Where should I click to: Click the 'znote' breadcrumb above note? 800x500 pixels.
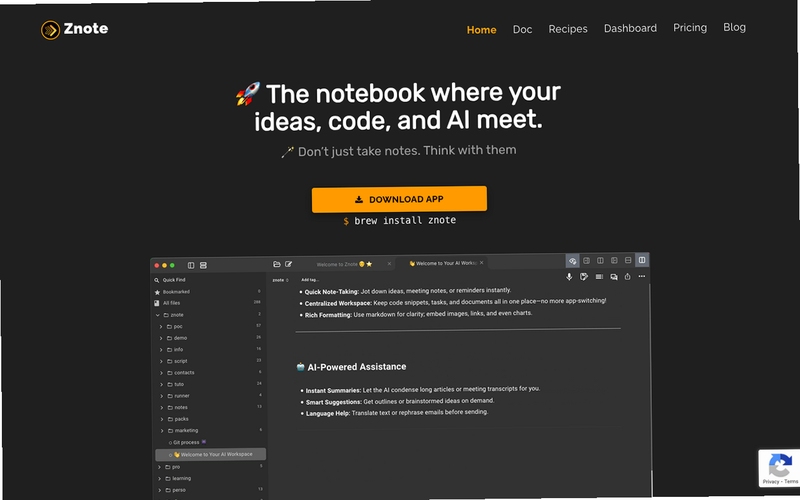pos(278,280)
